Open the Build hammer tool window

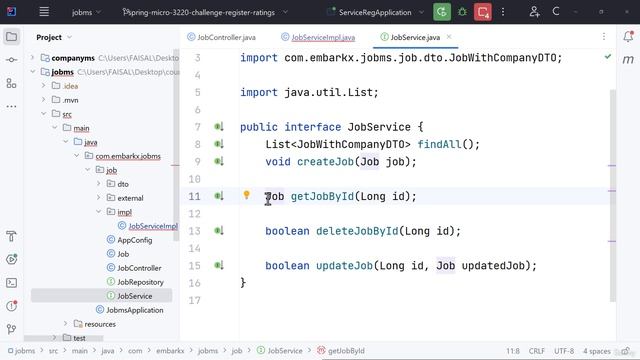click(x=11, y=236)
